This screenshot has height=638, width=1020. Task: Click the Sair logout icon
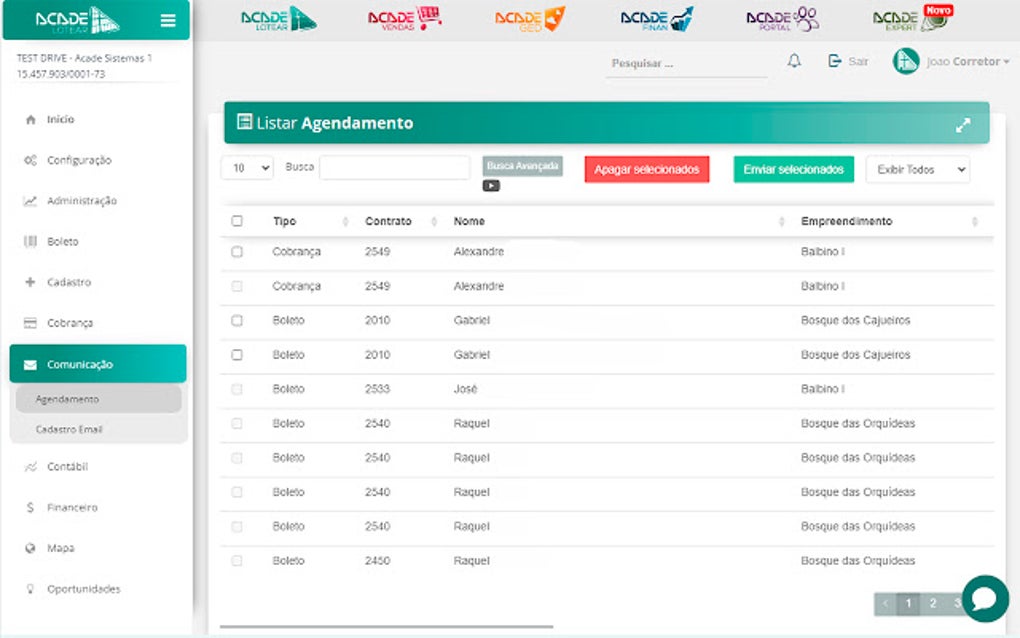pos(835,61)
